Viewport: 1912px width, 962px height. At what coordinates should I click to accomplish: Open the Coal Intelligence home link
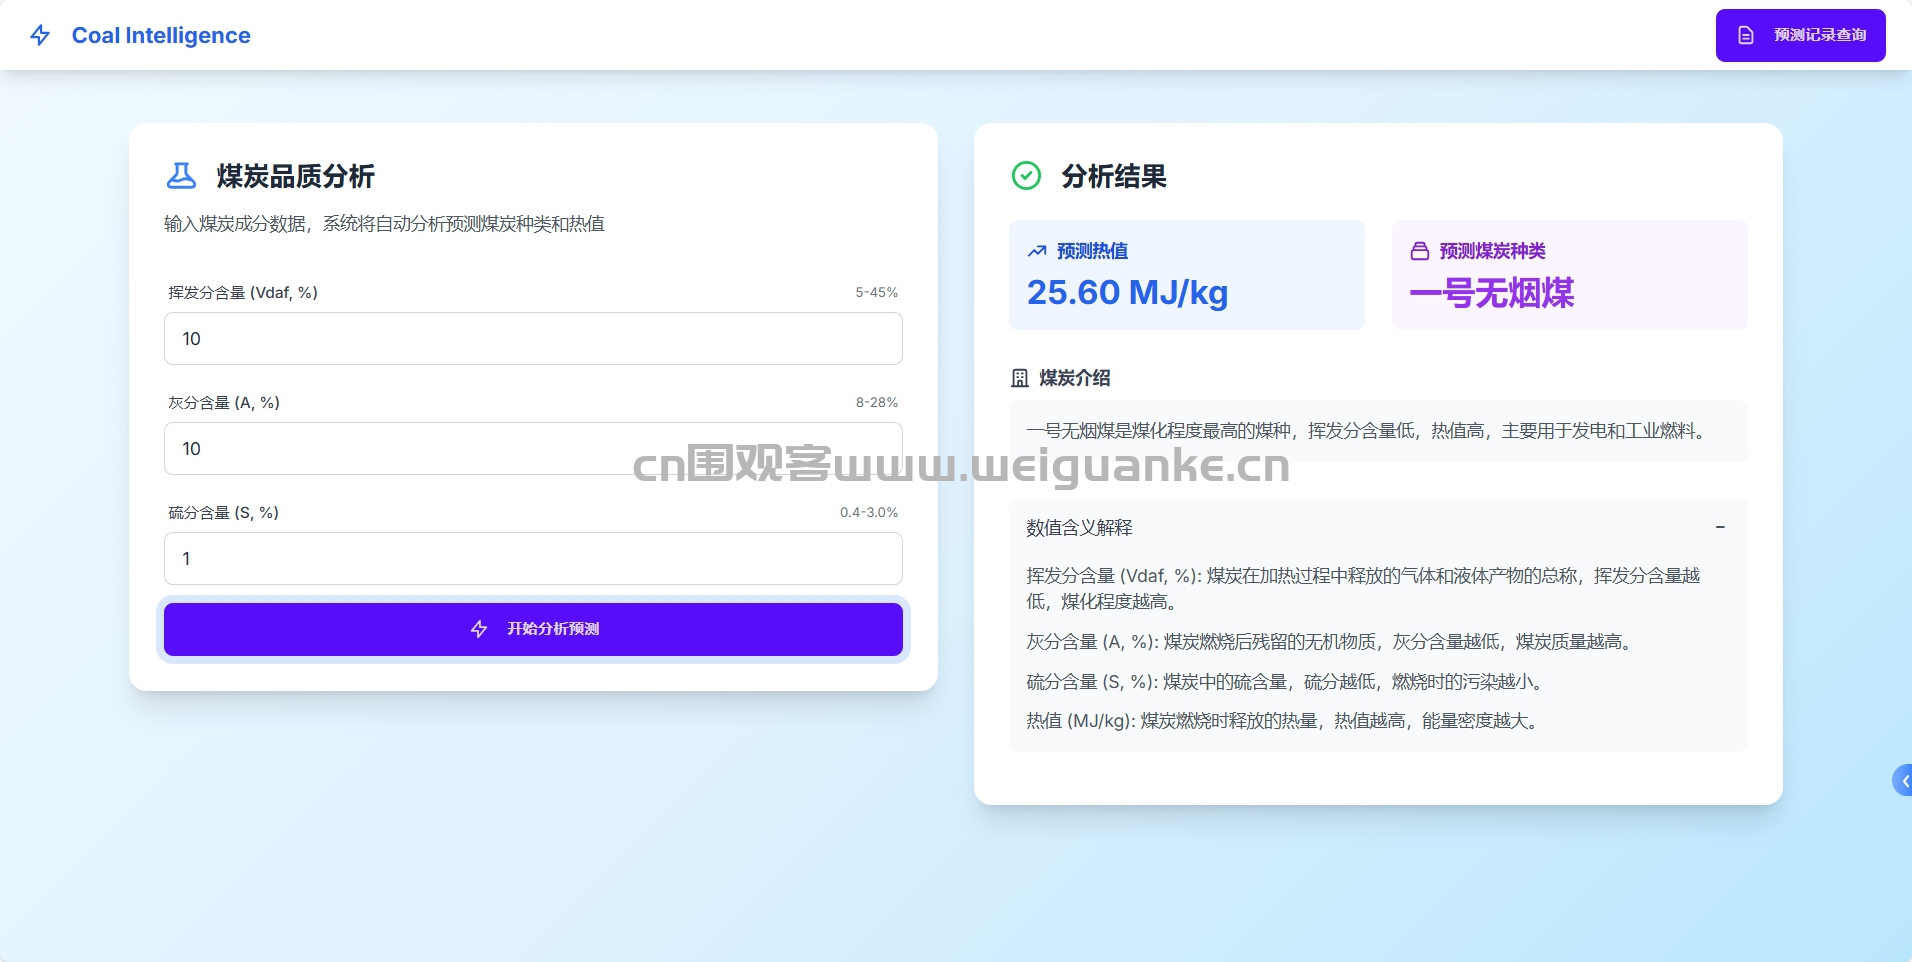coord(161,36)
